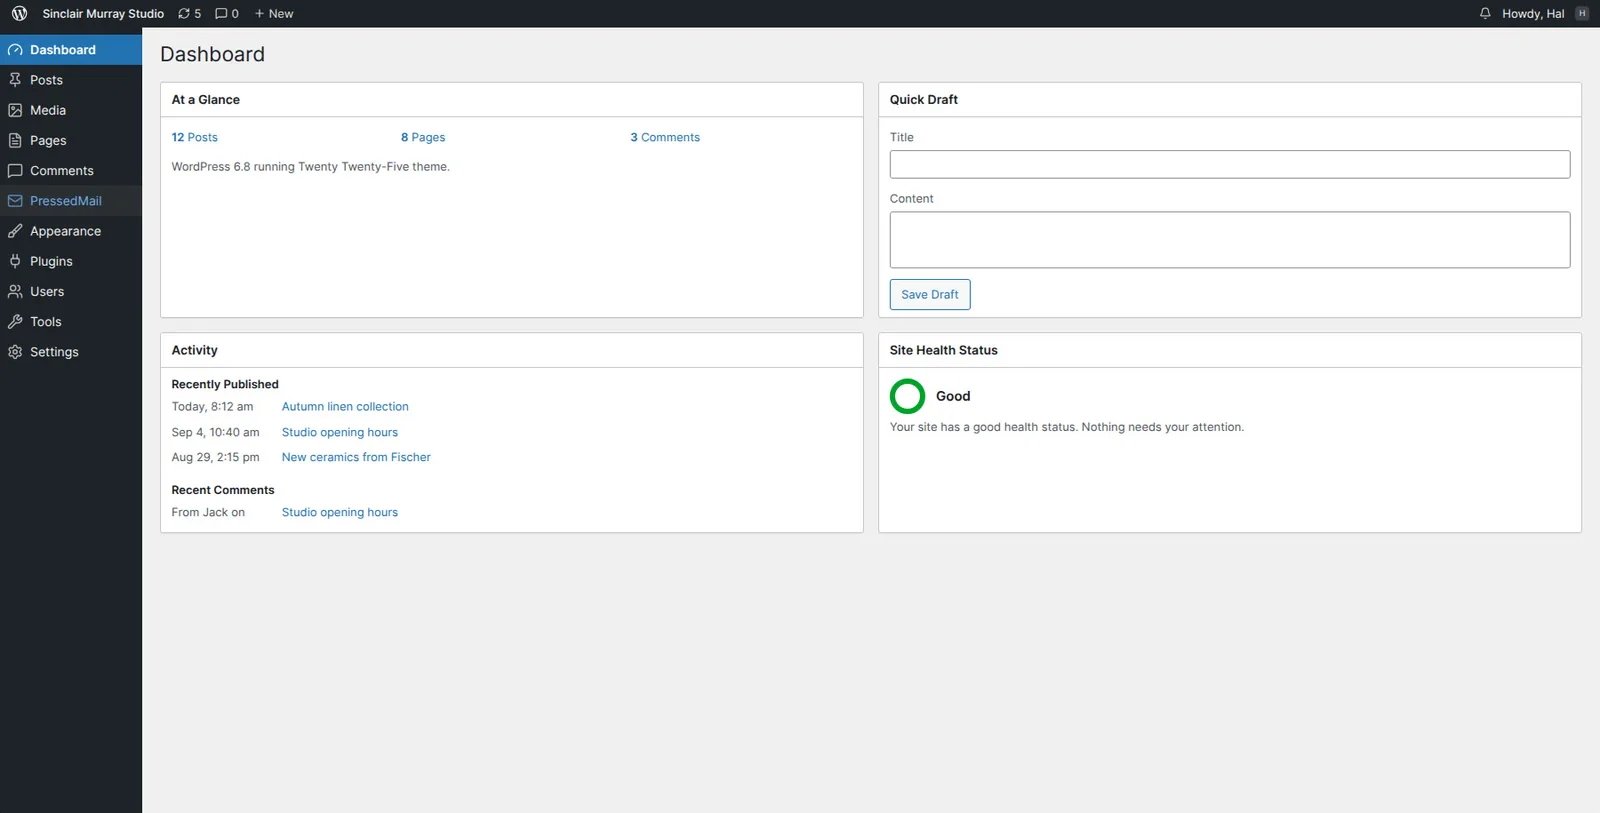1600x813 pixels.
Task: View the 3 Comments link
Action: tap(665, 137)
